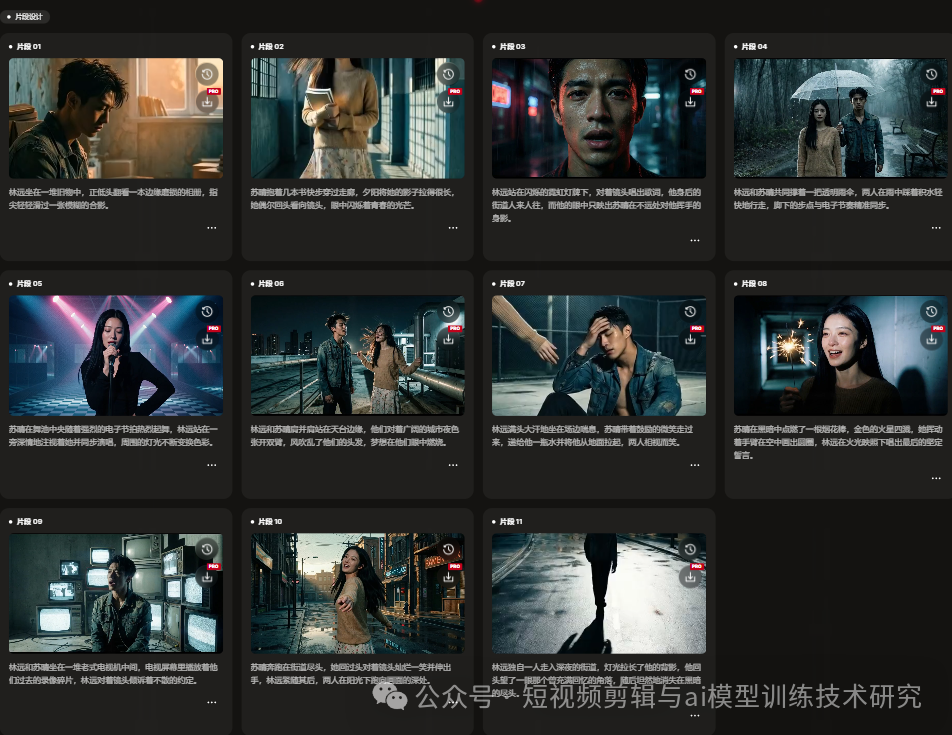Viewport: 952px width, 735px height.
Task: Click the 片段 01 card title
Action: [x=29, y=46]
